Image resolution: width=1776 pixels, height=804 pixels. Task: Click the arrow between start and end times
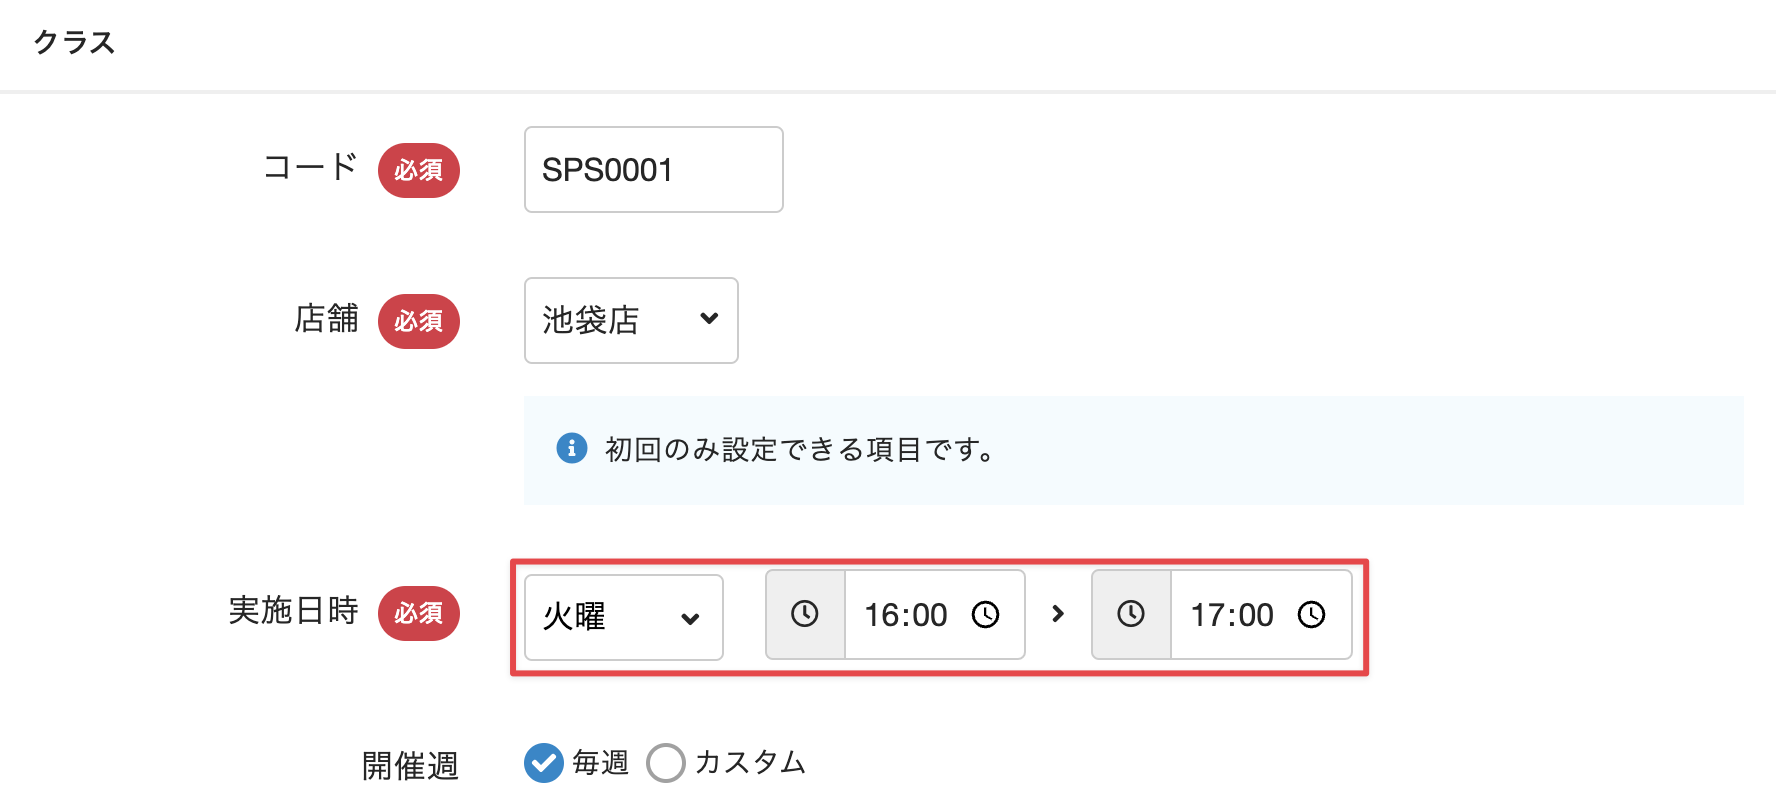(x=1058, y=614)
